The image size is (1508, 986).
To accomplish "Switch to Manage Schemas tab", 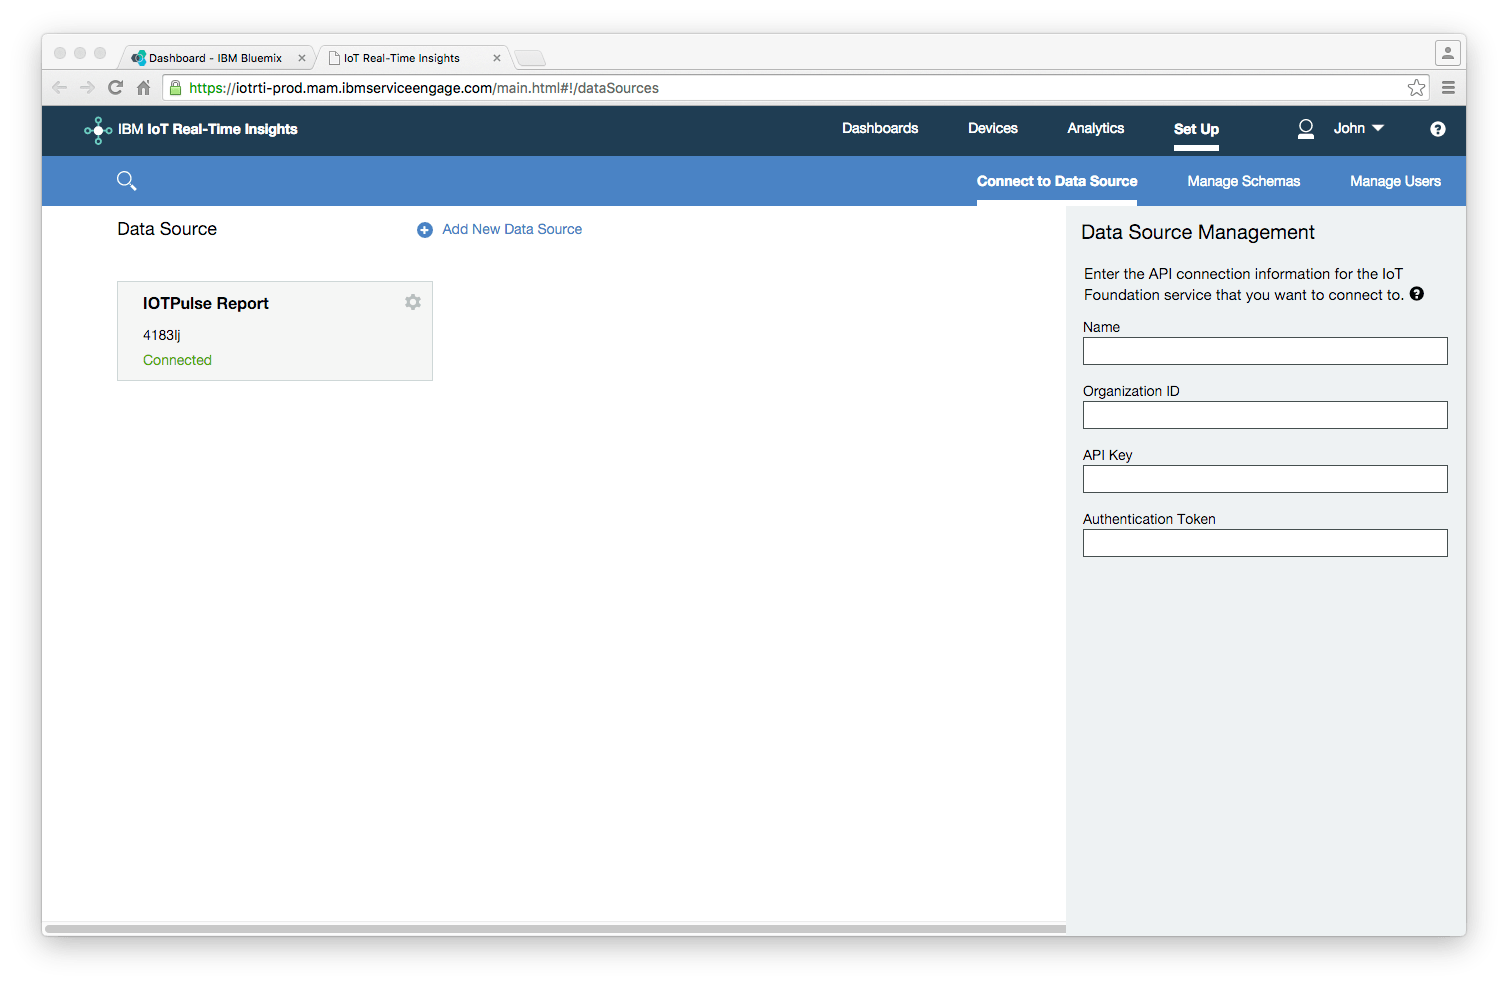I will click(x=1244, y=182).
